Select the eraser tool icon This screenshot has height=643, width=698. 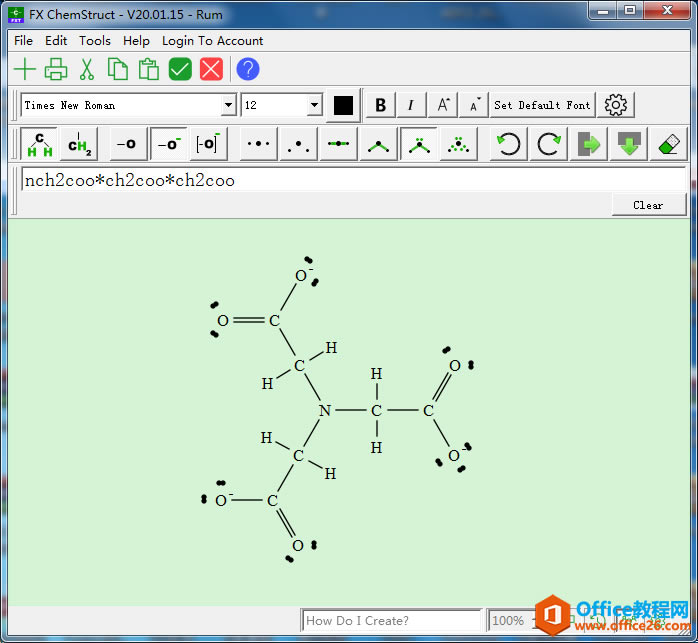pyautogui.click(x=669, y=144)
